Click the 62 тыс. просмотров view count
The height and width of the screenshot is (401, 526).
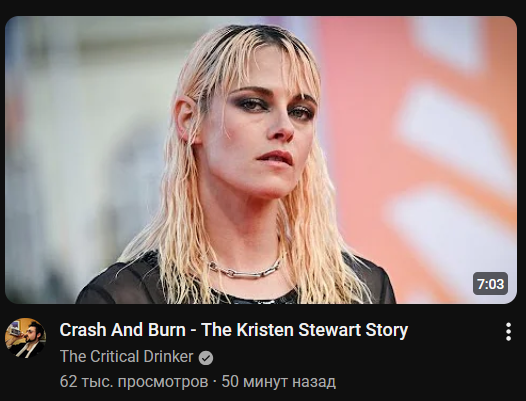pyautogui.click(x=134, y=382)
